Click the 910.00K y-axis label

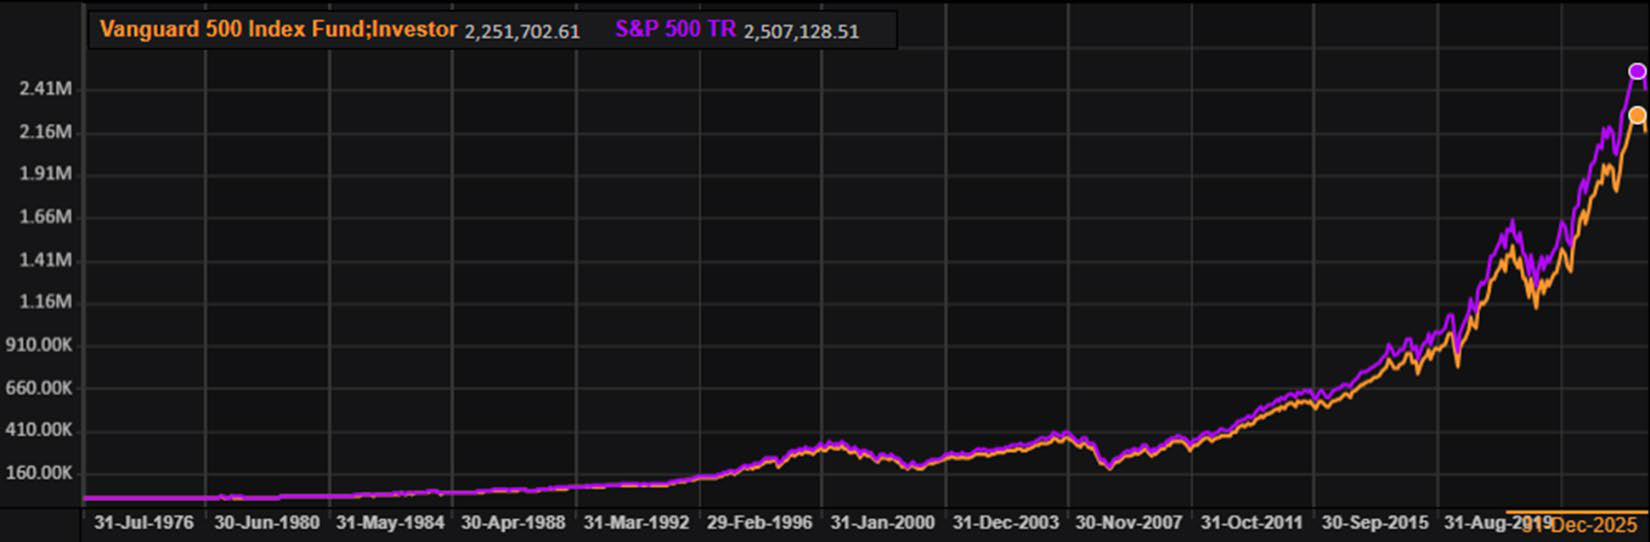(40, 345)
